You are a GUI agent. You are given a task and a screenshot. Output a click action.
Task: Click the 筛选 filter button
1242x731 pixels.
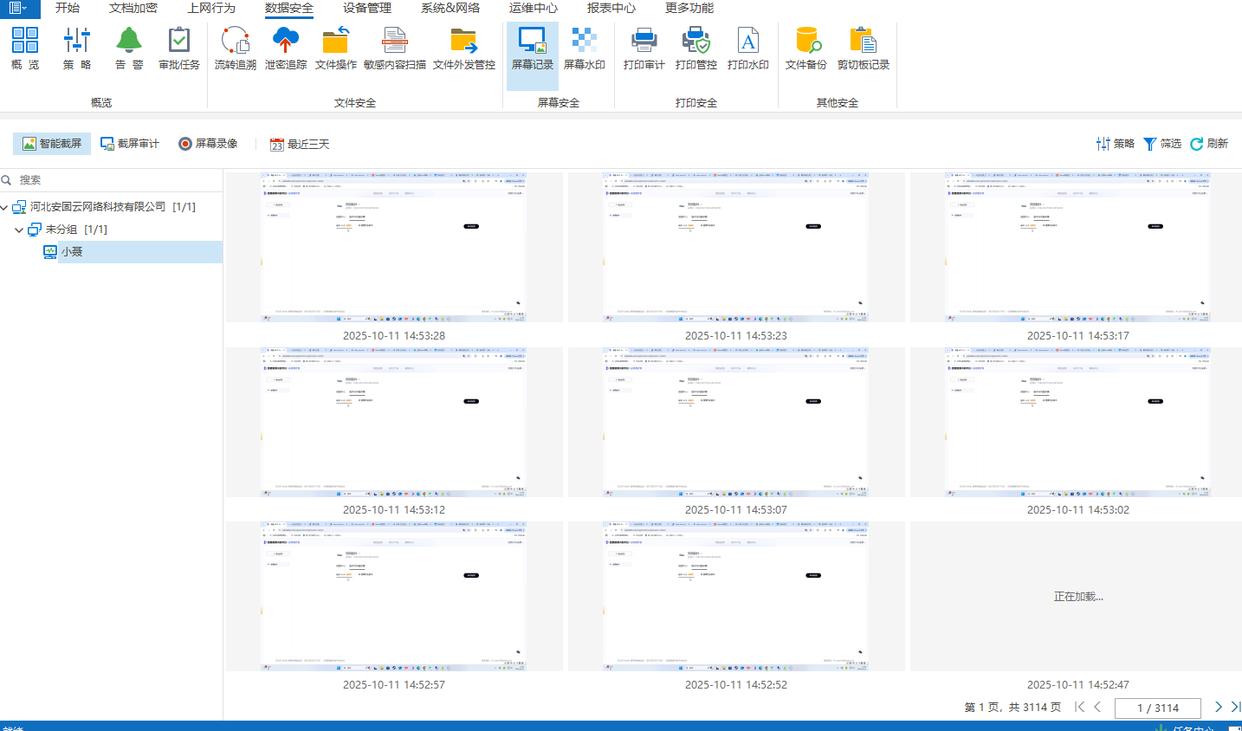pyautogui.click(x=1162, y=144)
